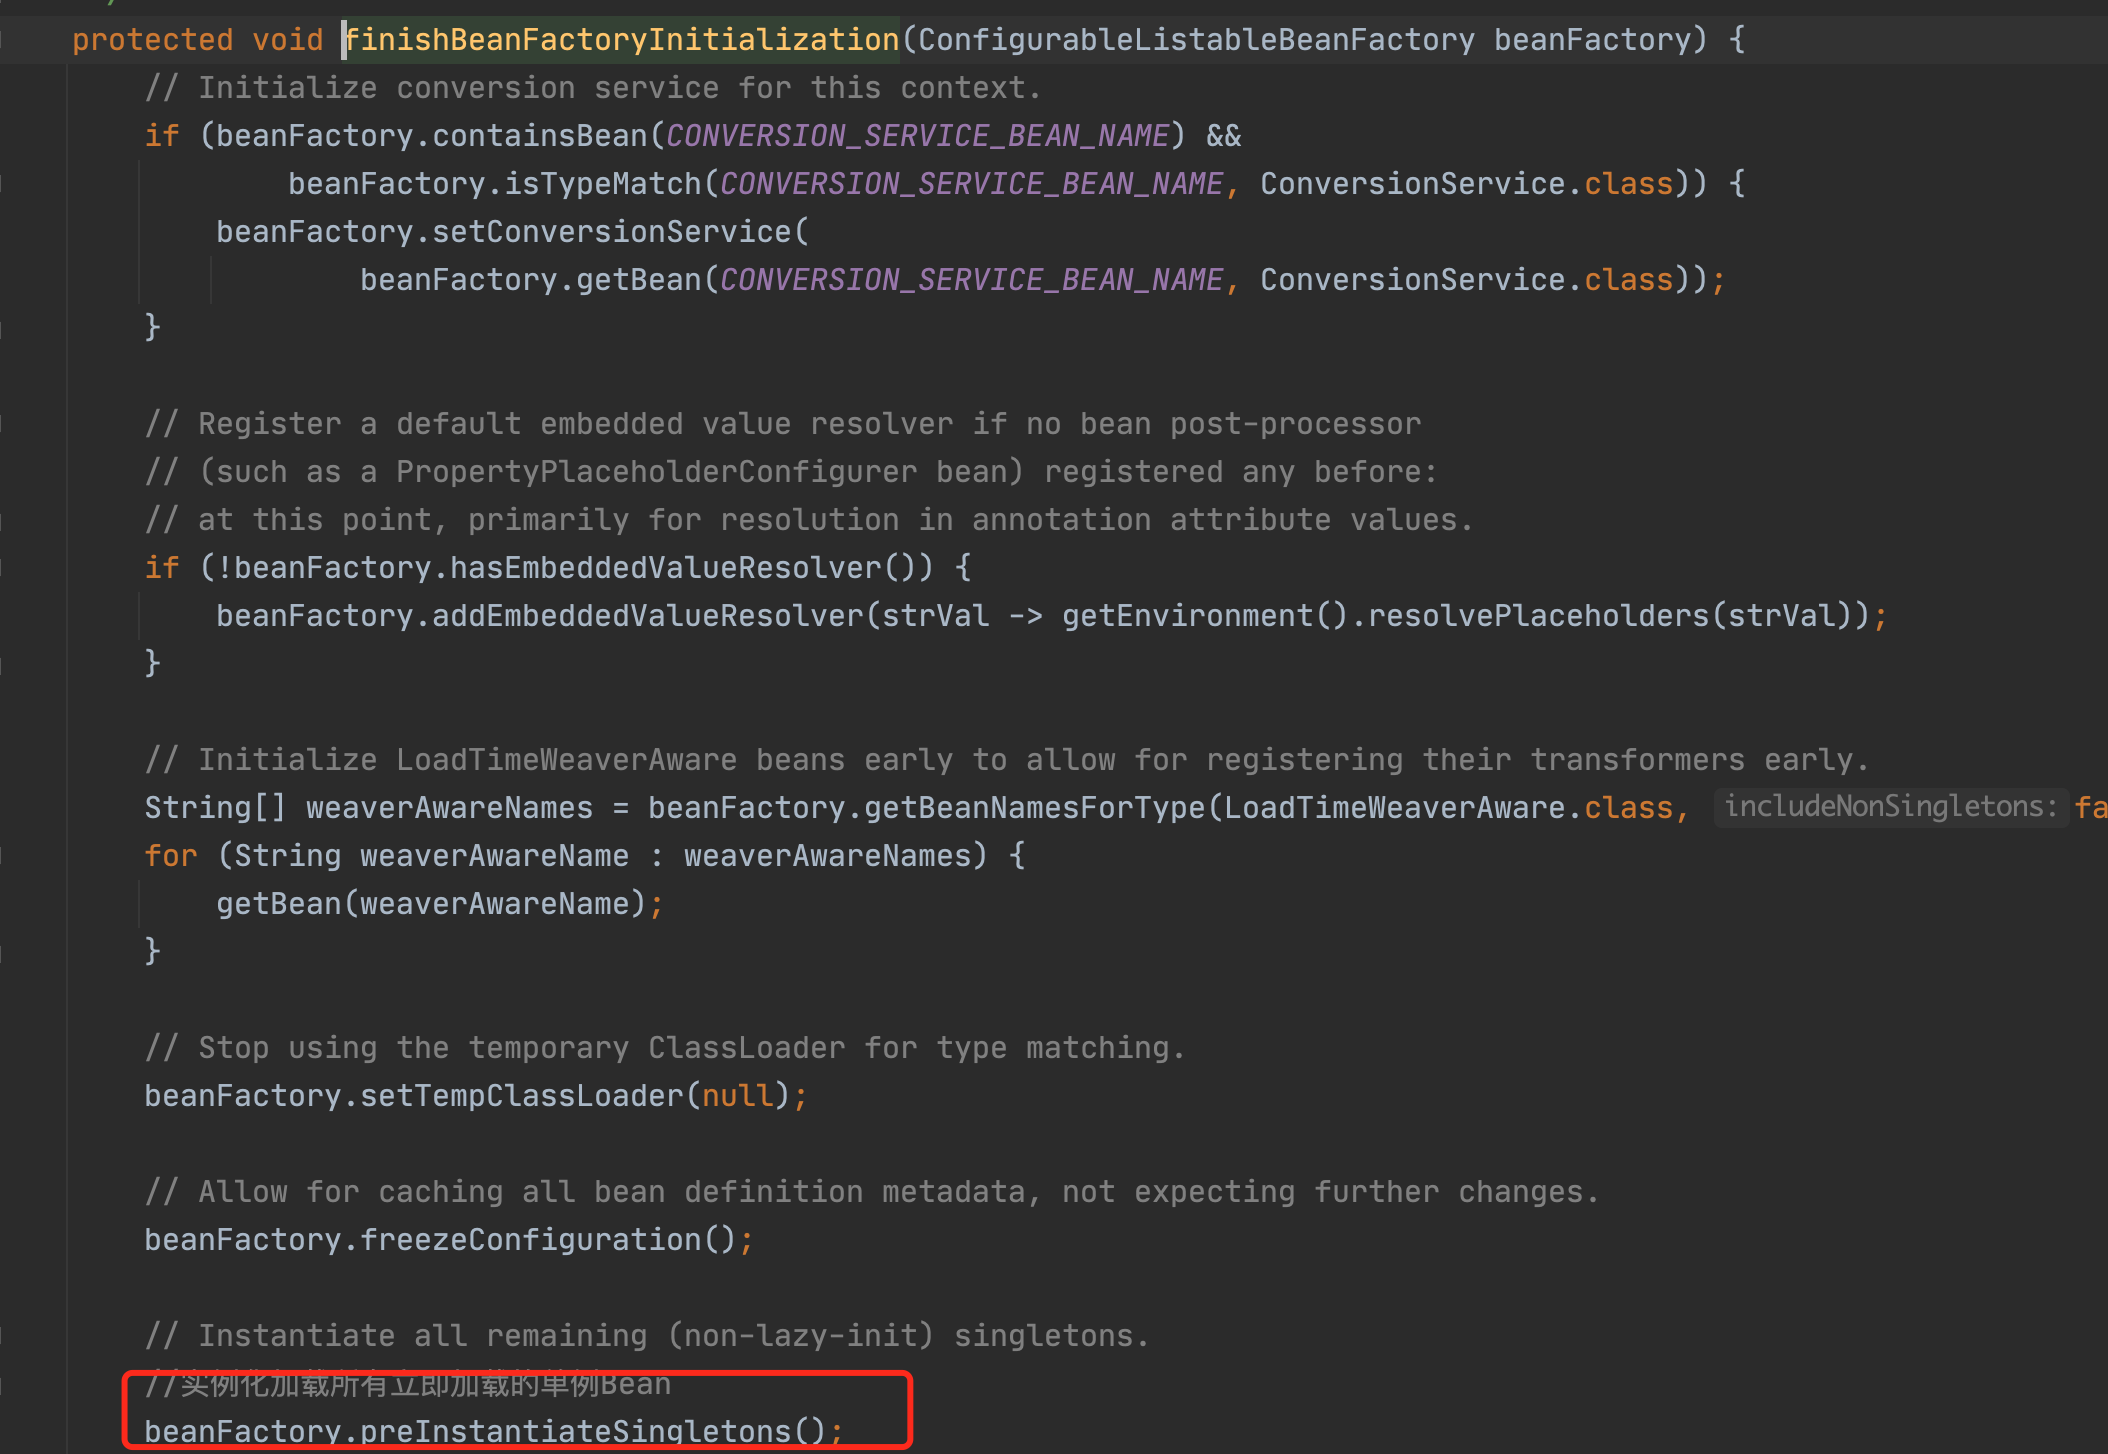Screen dimensions: 2108x1454
Task: Click the preInstantiateSingletons method call
Action: point(575,1431)
